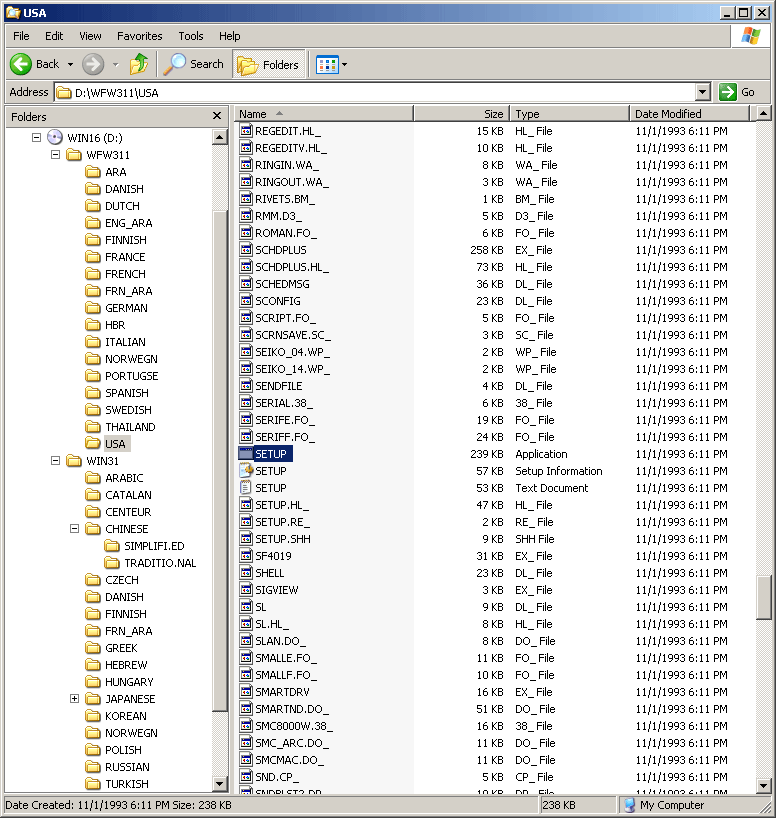Open the Views icon dropdown
This screenshot has width=776, height=818.
pyautogui.click(x=327, y=65)
